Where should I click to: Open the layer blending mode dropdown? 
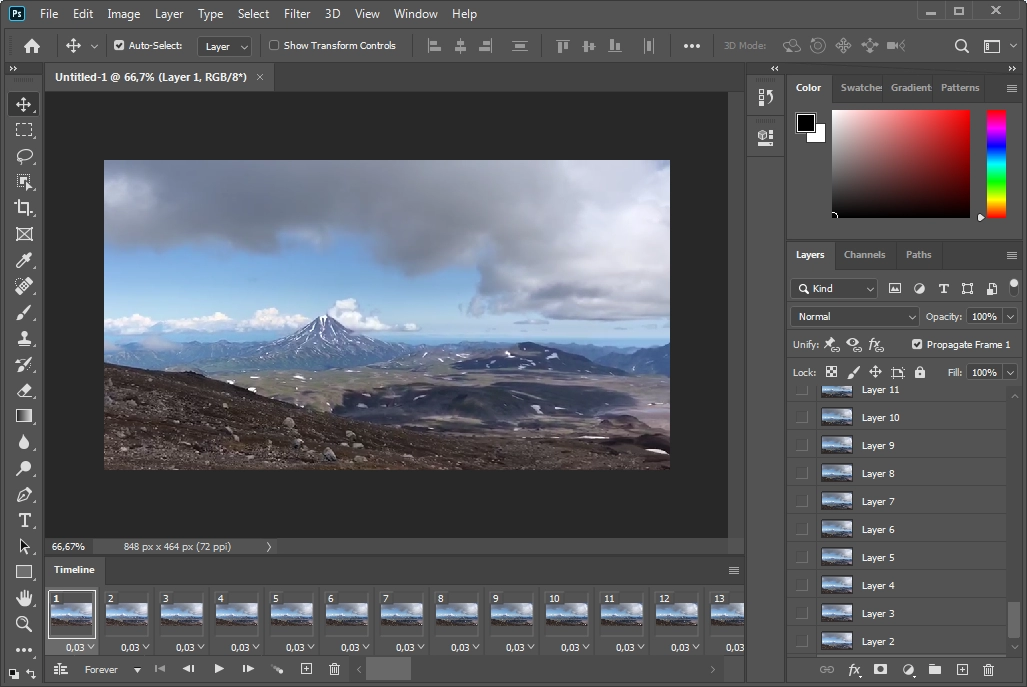coord(854,316)
